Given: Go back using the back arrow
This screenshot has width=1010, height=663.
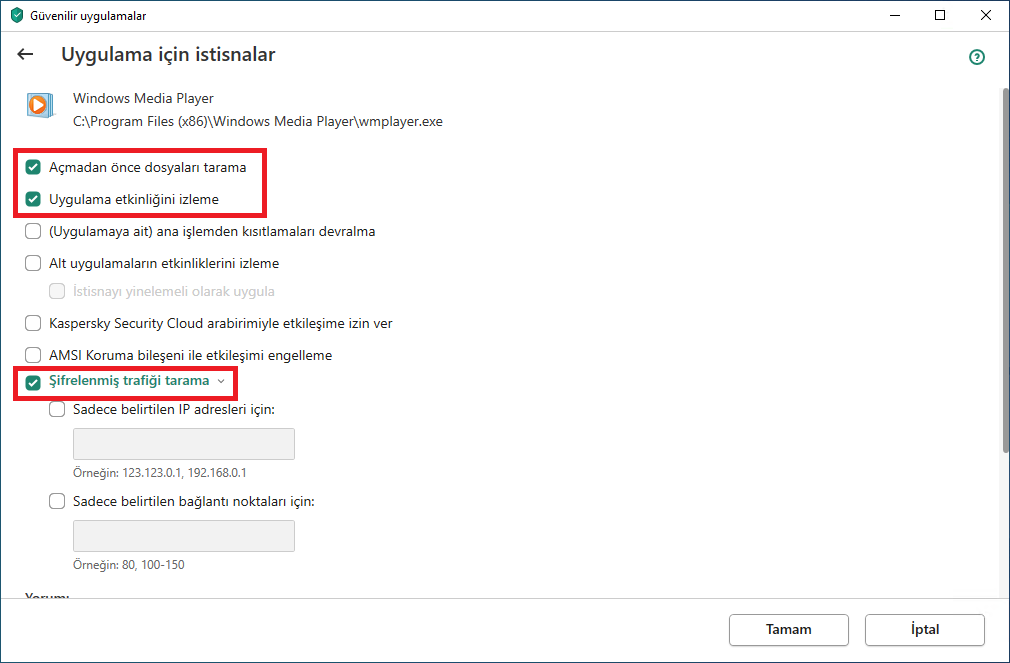Looking at the screenshot, I should click(x=25, y=55).
